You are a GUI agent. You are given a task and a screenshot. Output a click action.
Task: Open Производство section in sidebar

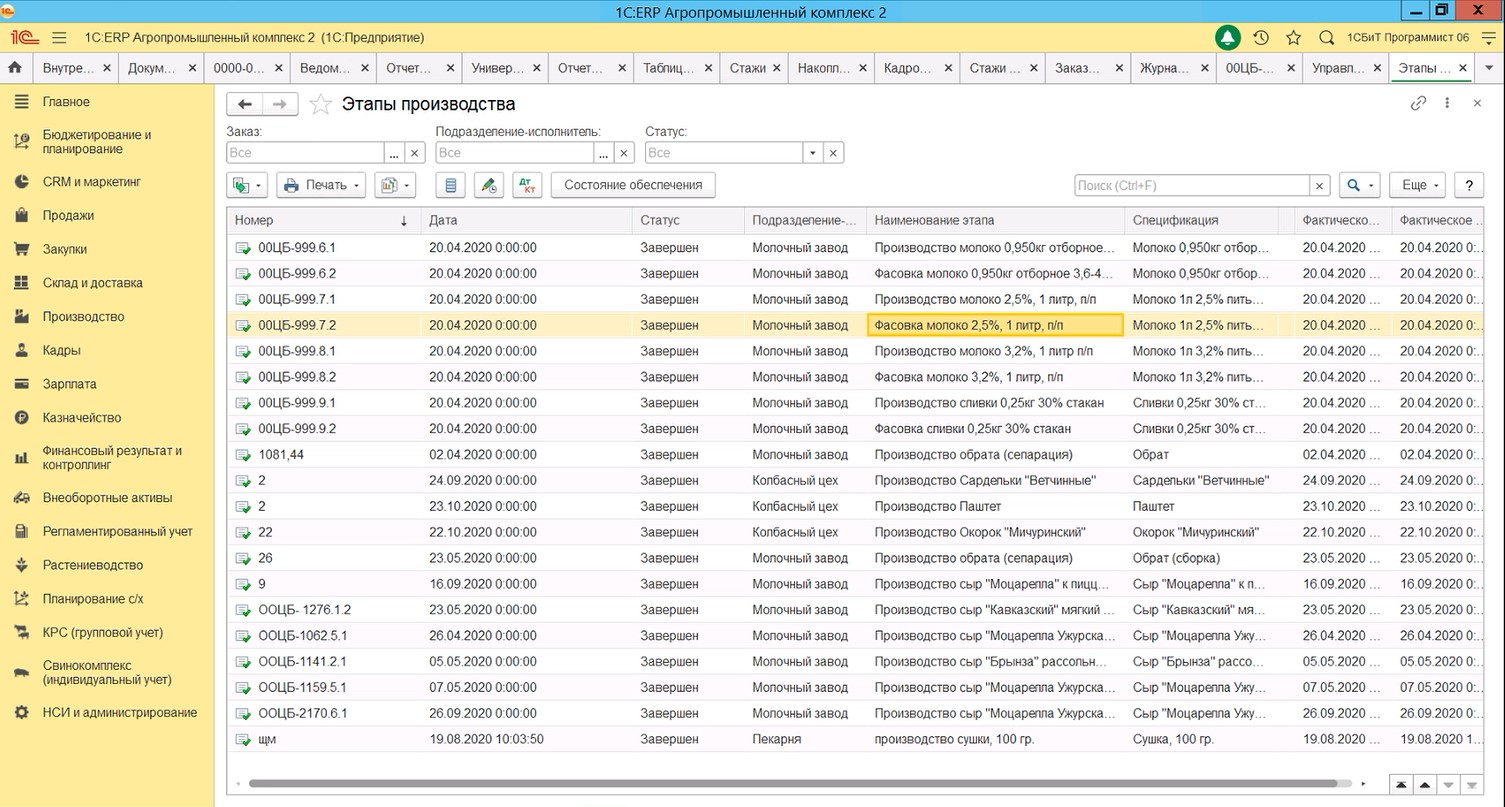(83, 316)
